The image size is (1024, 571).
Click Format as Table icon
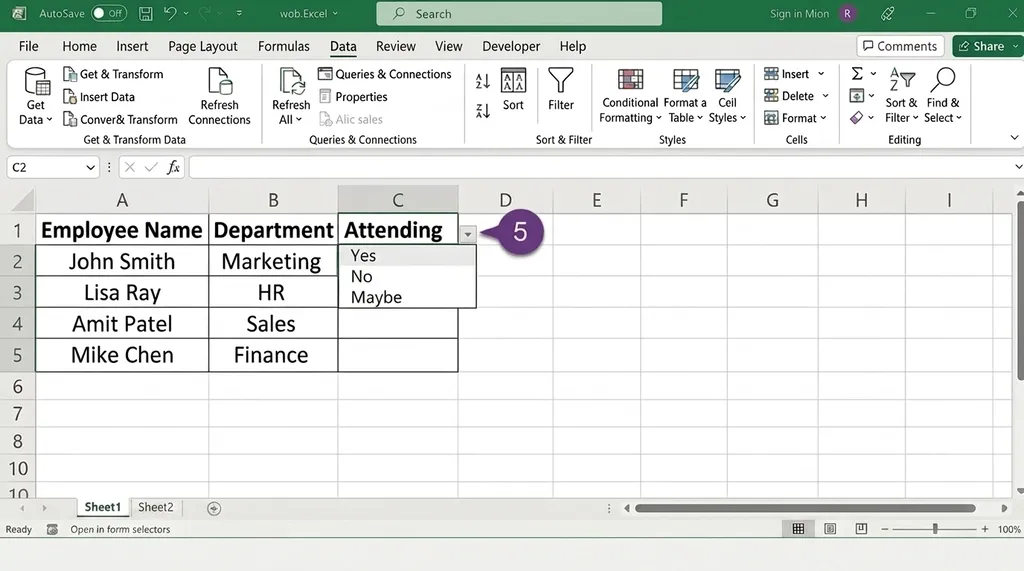686,80
